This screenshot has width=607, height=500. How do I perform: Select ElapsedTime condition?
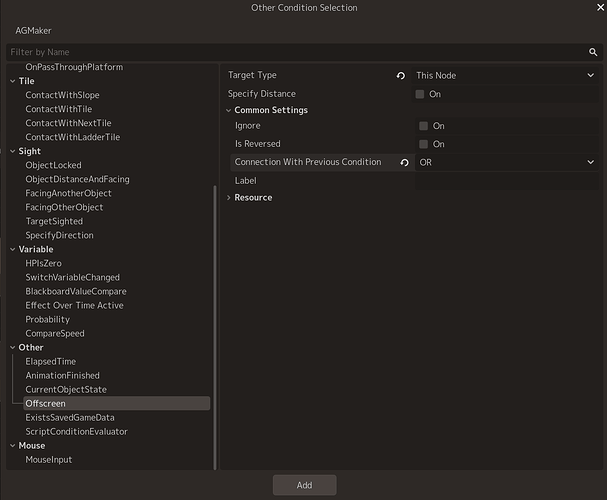[51, 361]
